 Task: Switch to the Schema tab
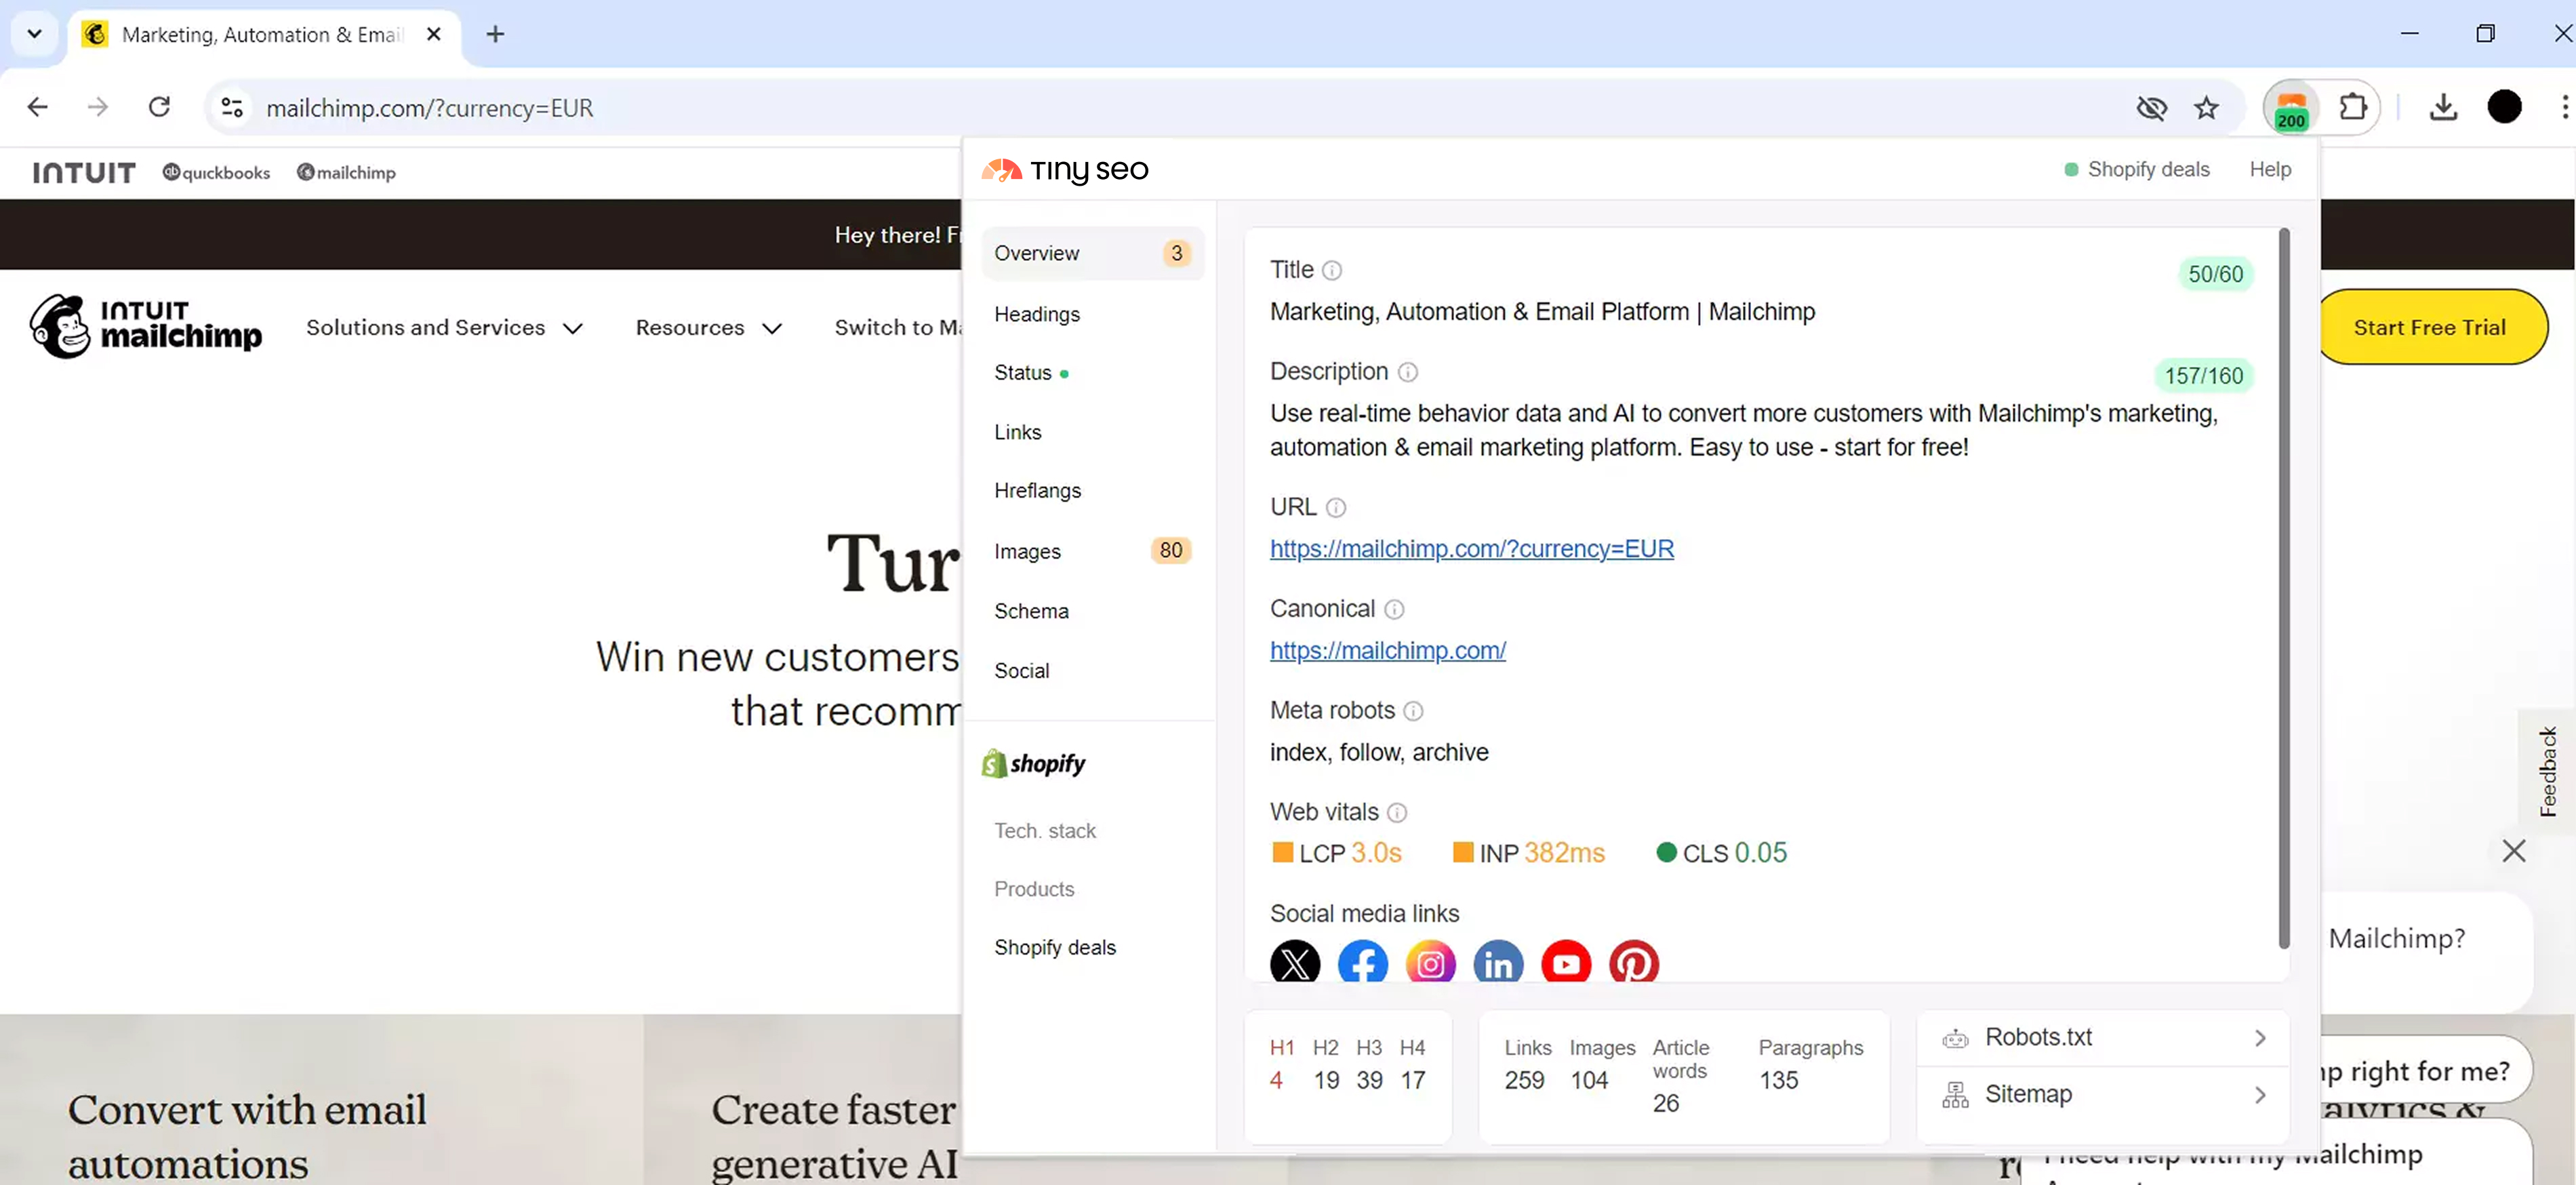click(1031, 611)
